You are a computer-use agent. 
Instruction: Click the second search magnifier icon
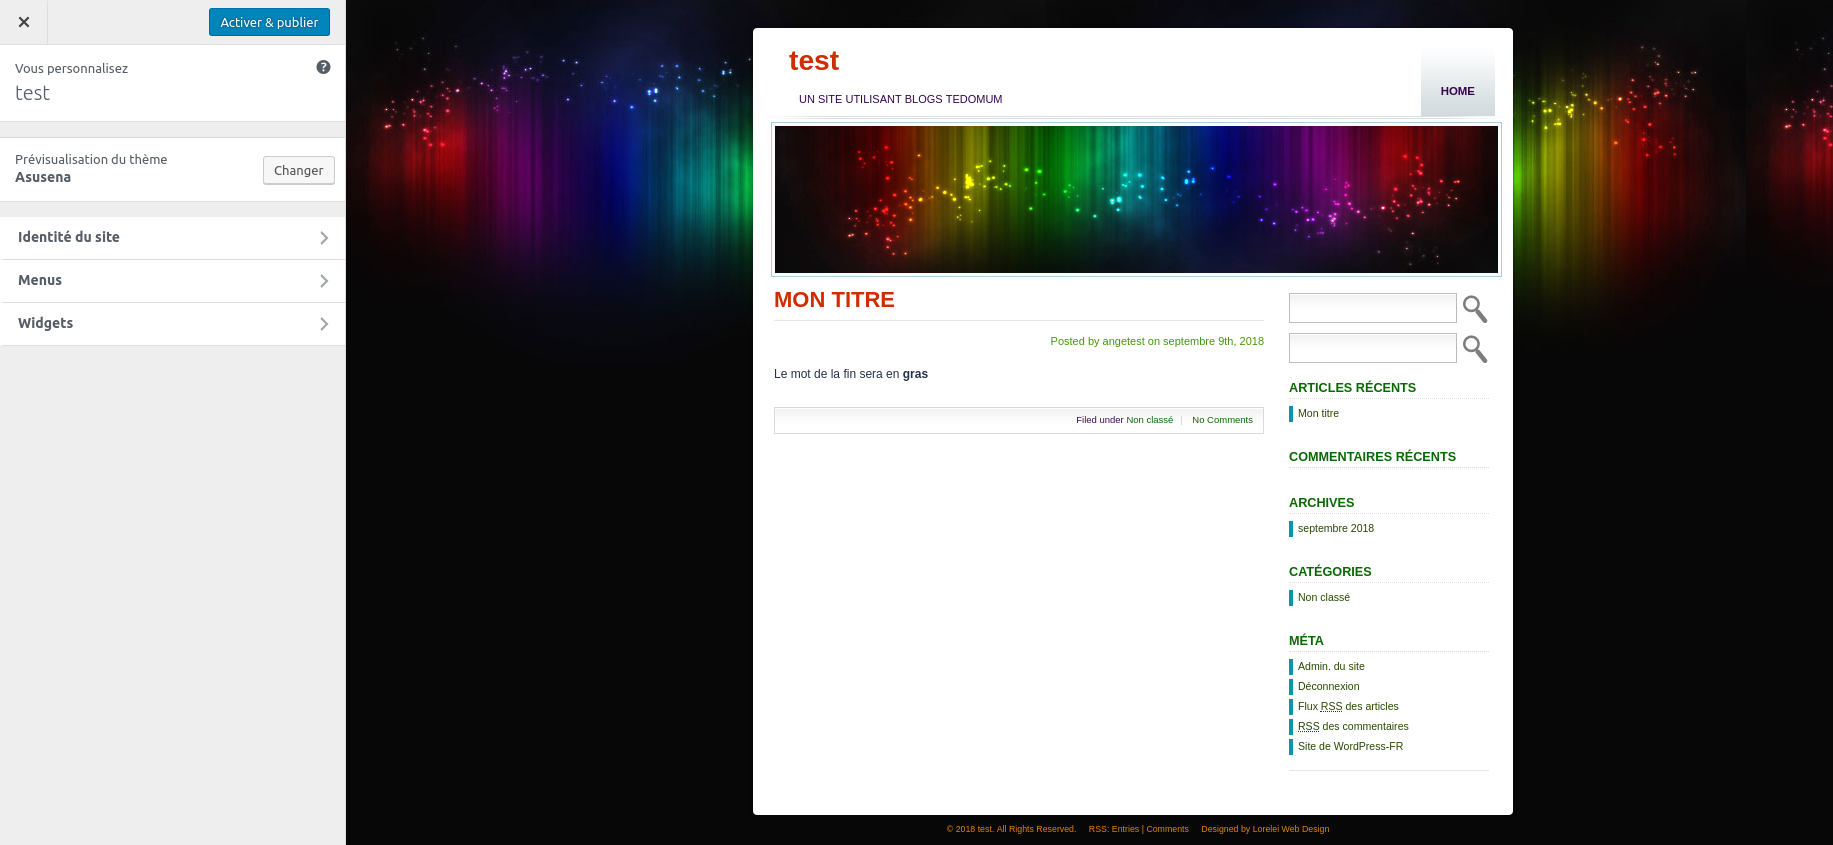(x=1474, y=349)
